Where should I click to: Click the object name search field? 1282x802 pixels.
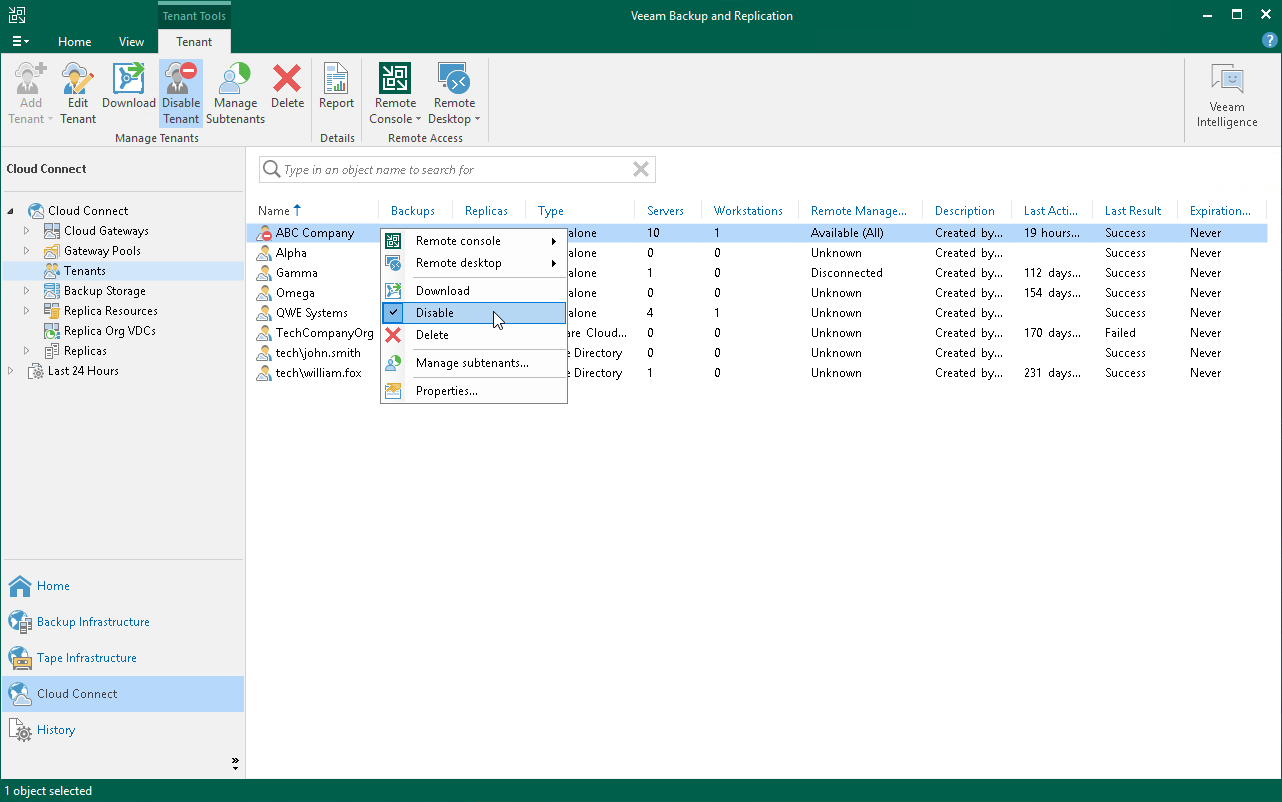click(x=450, y=170)
